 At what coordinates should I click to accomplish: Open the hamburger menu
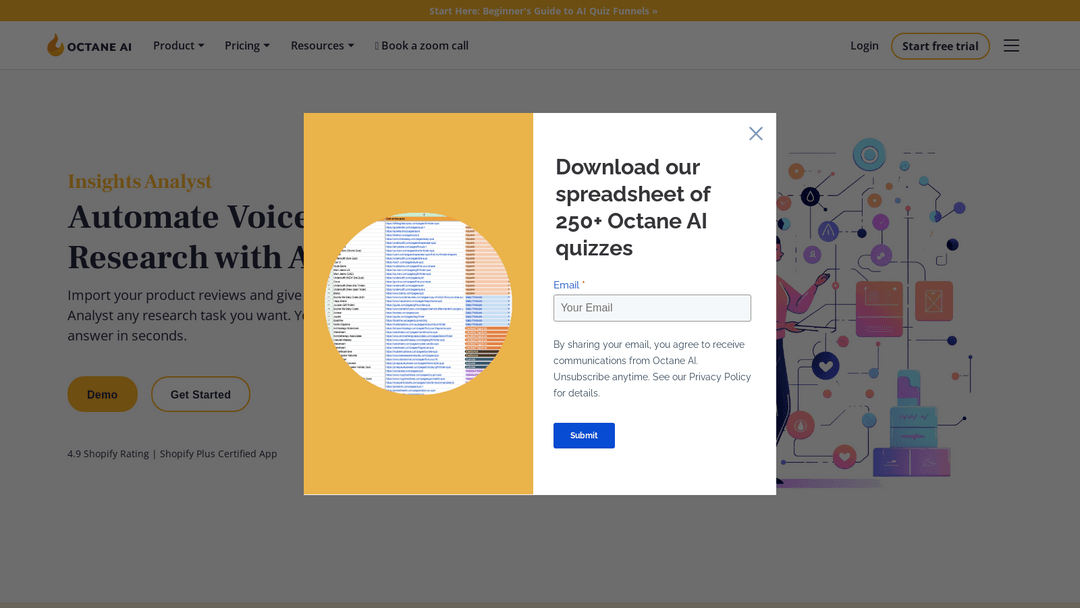click(1011, 46)
